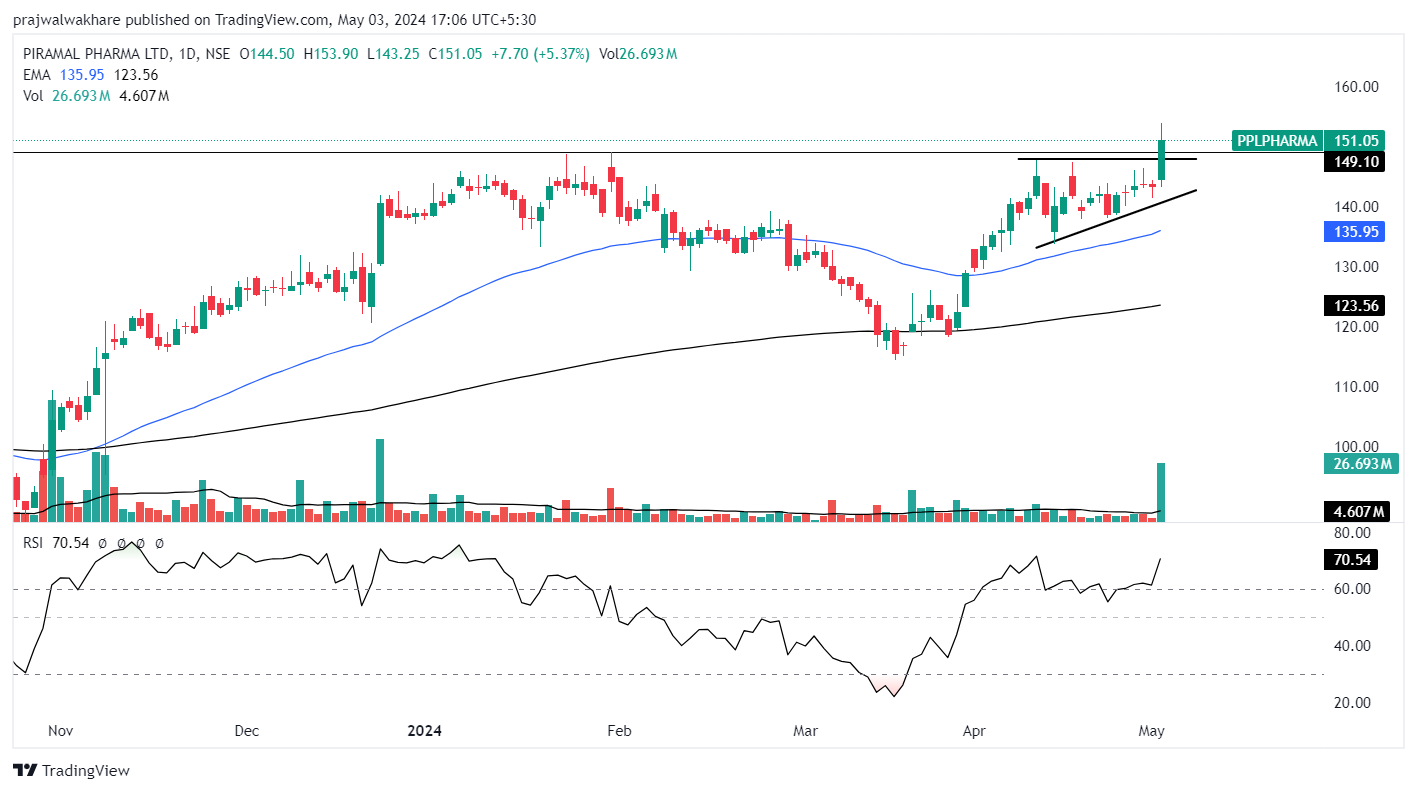Click the L143.25 low value
The width and height of the screenshot is (1417, 792).
coord(395,54)
